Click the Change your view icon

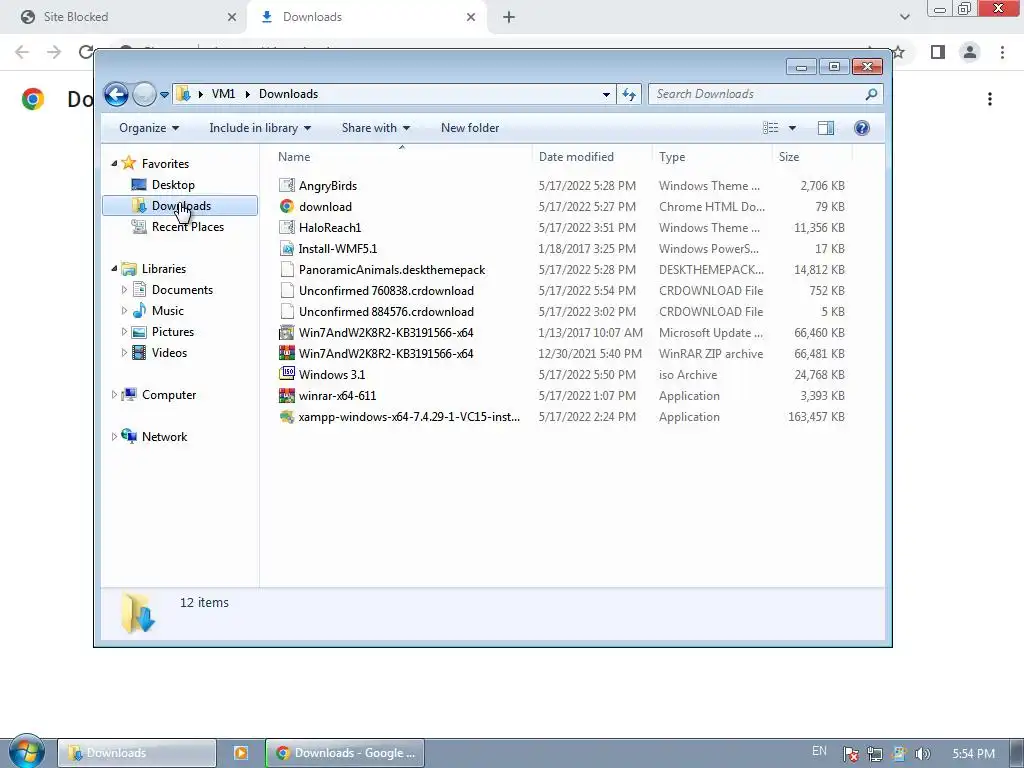(x=771, y=128)
